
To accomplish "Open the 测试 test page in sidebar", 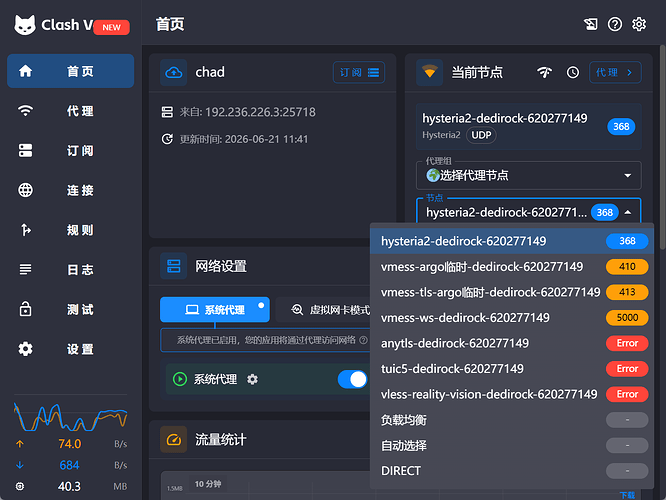I will (x=71, y=309).
